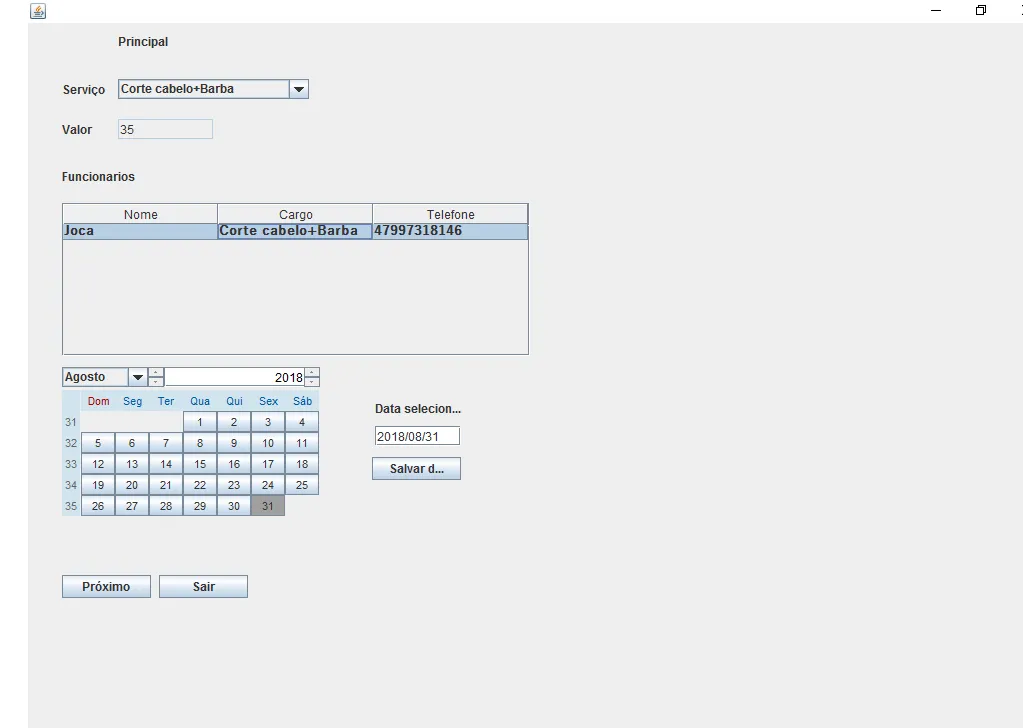1023x728 pixels.
Task: Pick day 6 in the calendar
Action: click(x=132, y=443)
